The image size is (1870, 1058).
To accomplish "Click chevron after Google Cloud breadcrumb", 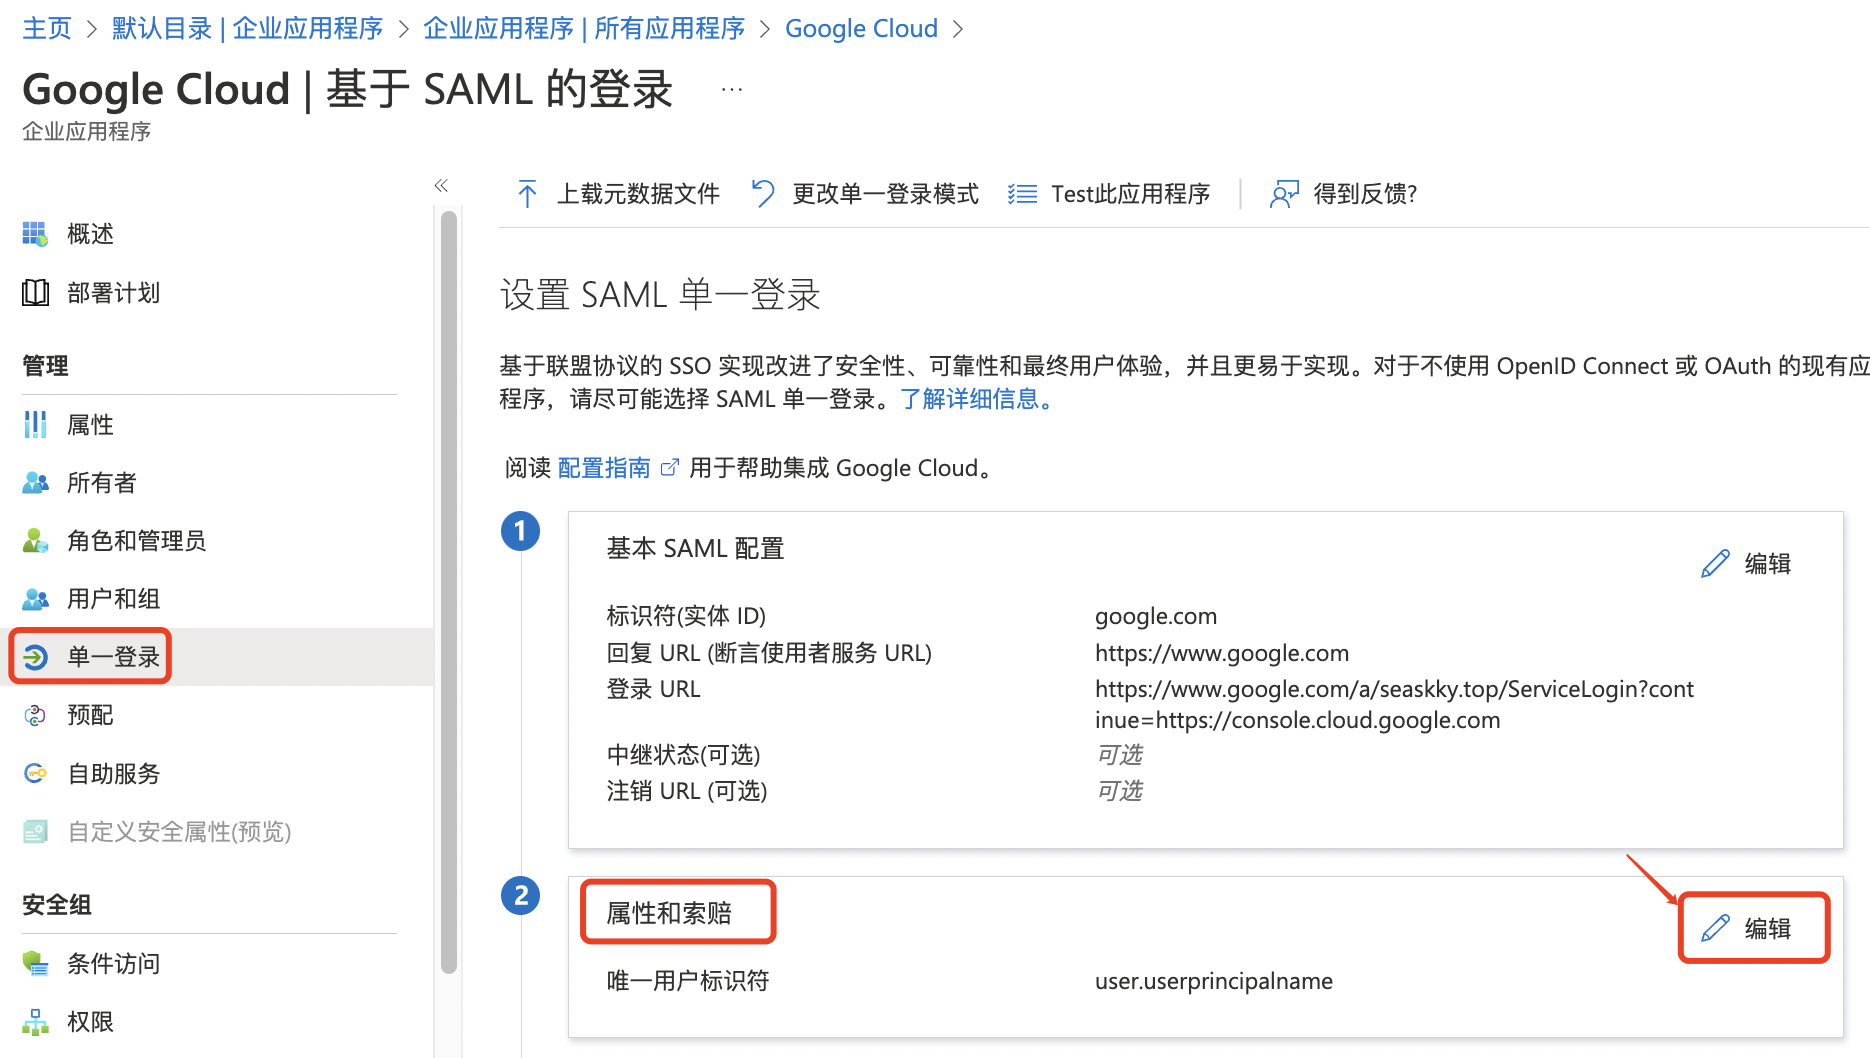I will [x=958, y=29].
